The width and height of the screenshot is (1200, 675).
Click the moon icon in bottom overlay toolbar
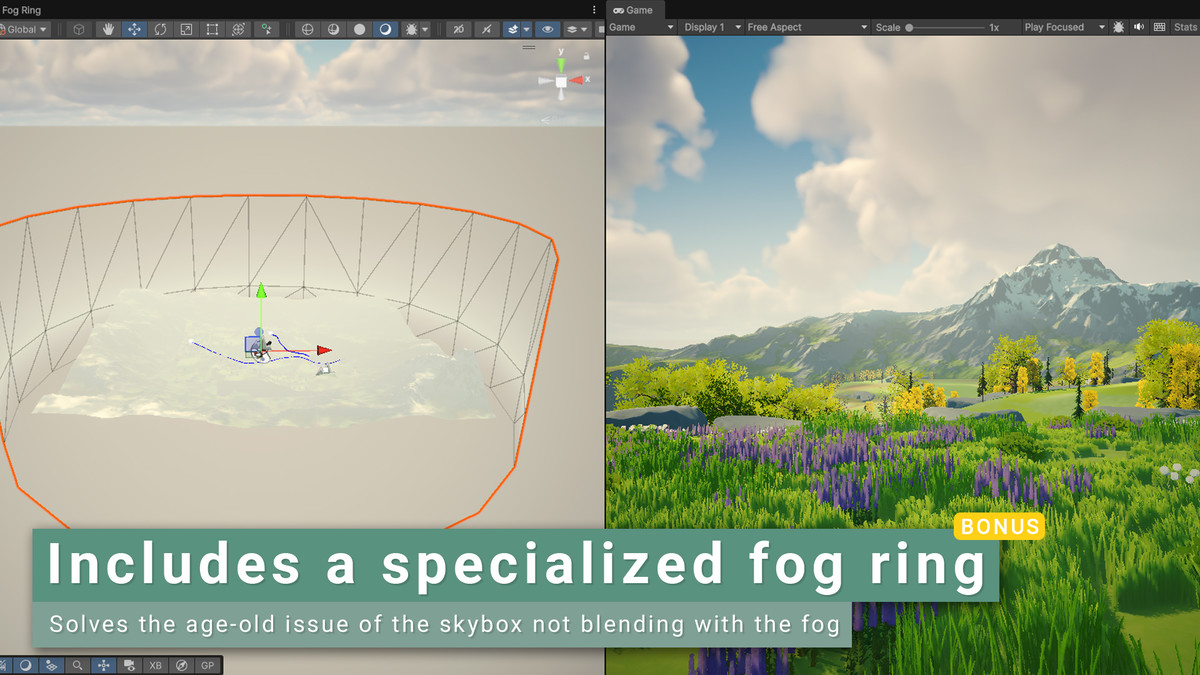click(26, 665)
